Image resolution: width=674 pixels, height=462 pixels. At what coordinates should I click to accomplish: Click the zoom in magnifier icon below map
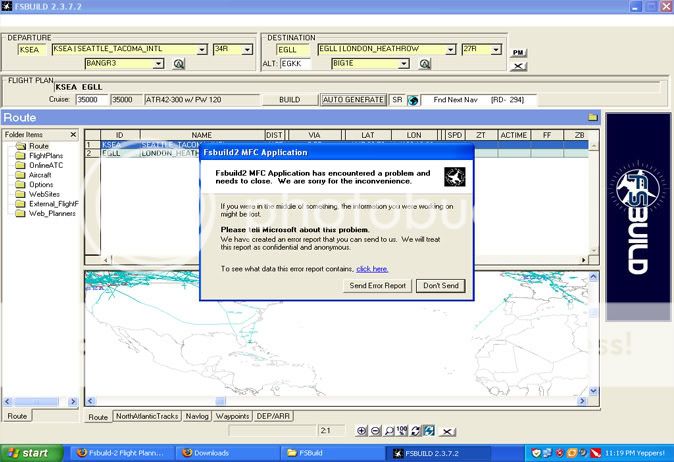point(362,431)
